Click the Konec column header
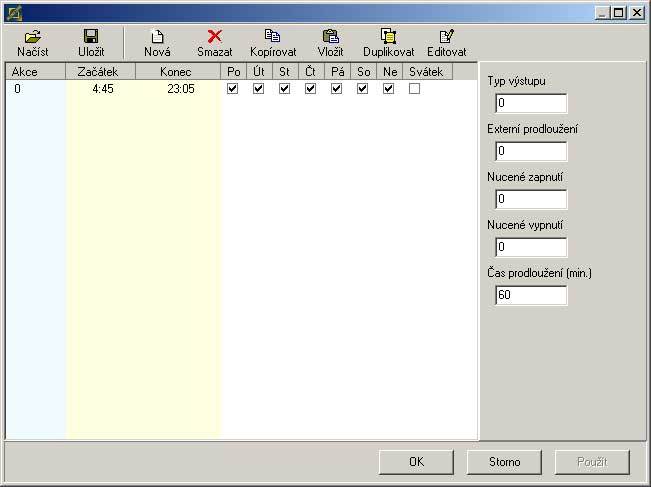This screenshot has height=487, width=651. (178, 71)
